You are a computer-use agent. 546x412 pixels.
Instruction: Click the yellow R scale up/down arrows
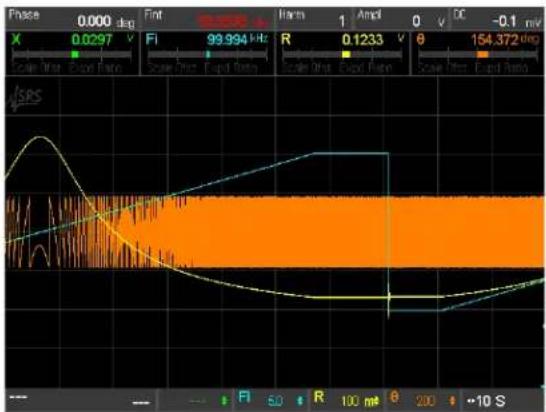(377, 401)
